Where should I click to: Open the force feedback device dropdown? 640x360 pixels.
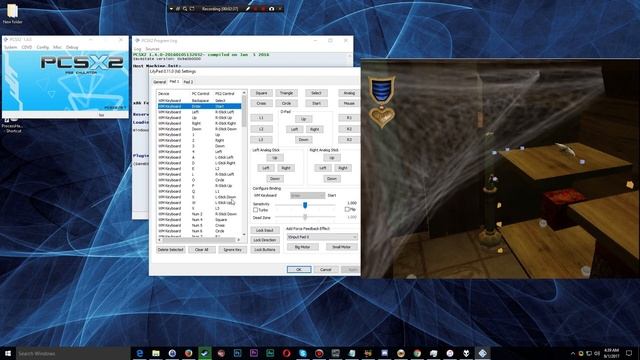coord(322,237)
